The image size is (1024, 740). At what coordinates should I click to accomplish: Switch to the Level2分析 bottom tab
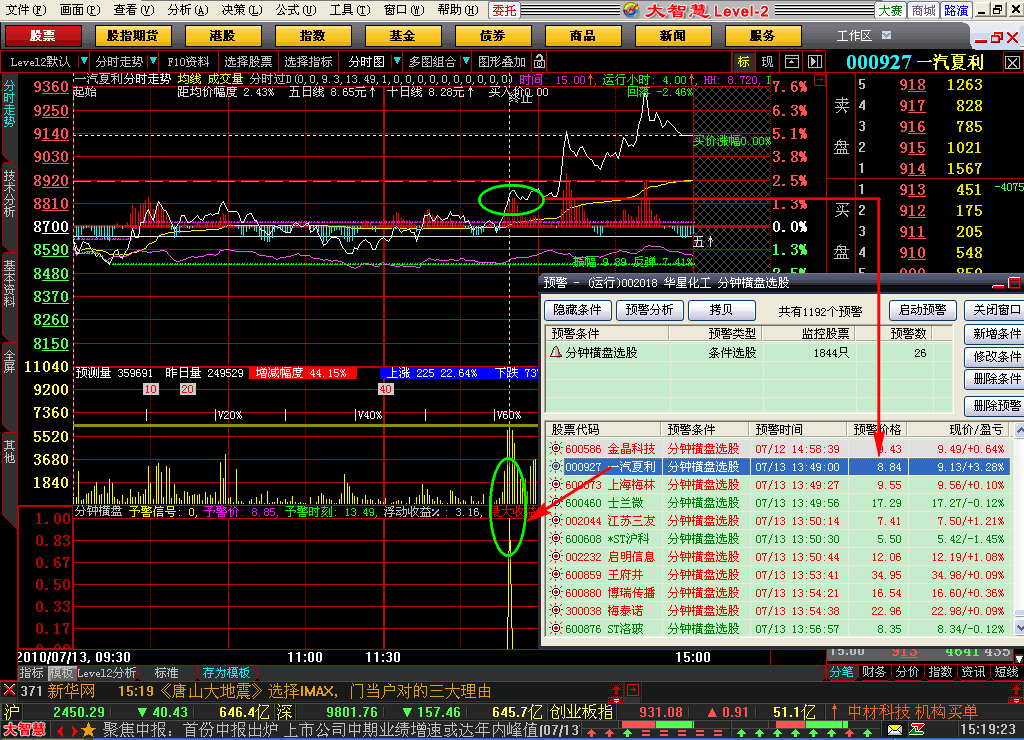click(x=107, y=673)
